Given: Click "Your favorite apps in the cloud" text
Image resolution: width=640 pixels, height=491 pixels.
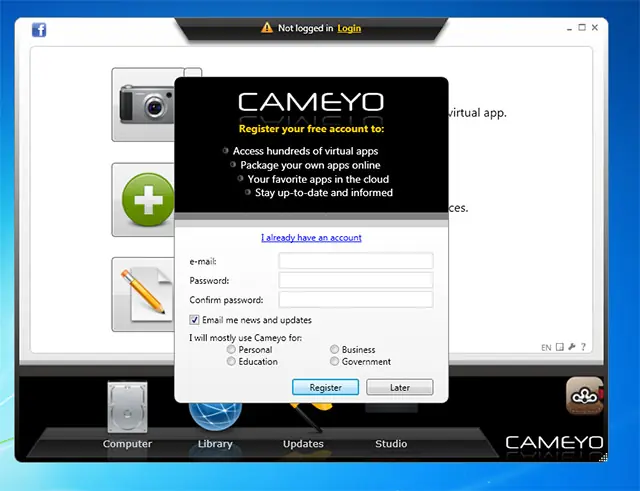Looking at the screenshot, I should point(318,179).
